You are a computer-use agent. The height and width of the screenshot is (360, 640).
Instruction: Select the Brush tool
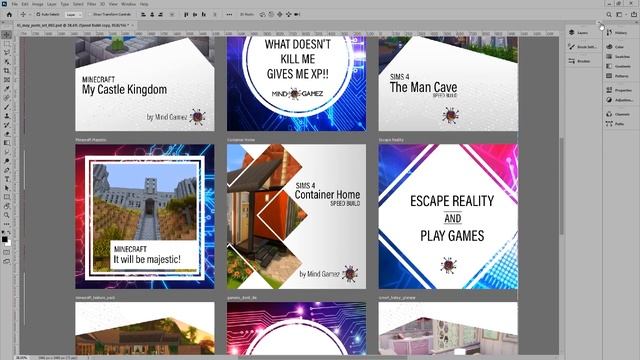point(7,107)
